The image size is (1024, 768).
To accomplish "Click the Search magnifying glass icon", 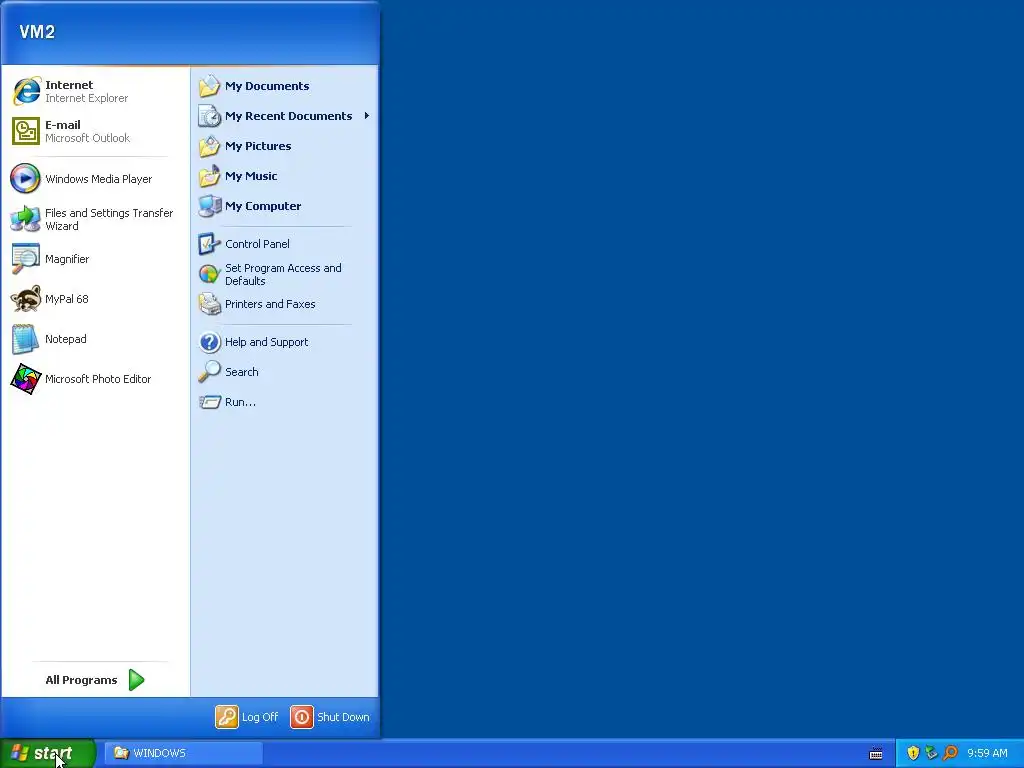I will [210, 372].
